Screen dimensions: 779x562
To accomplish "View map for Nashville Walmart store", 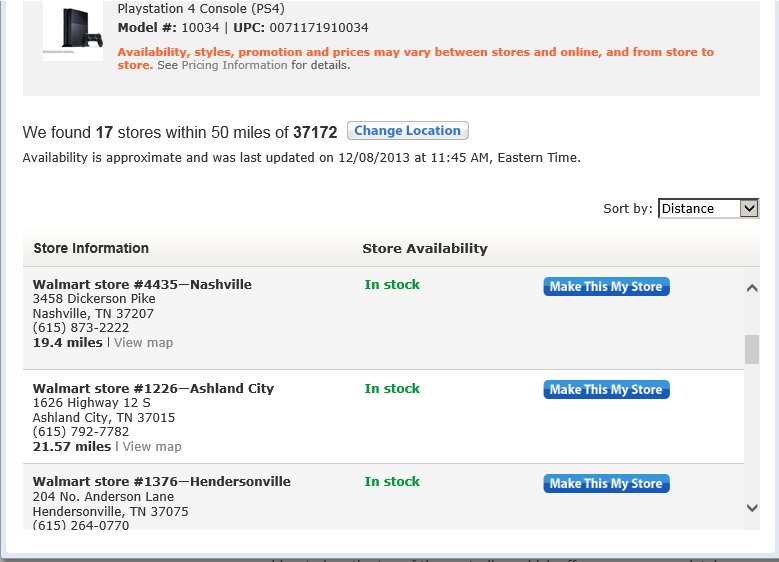I will (144, 343).
